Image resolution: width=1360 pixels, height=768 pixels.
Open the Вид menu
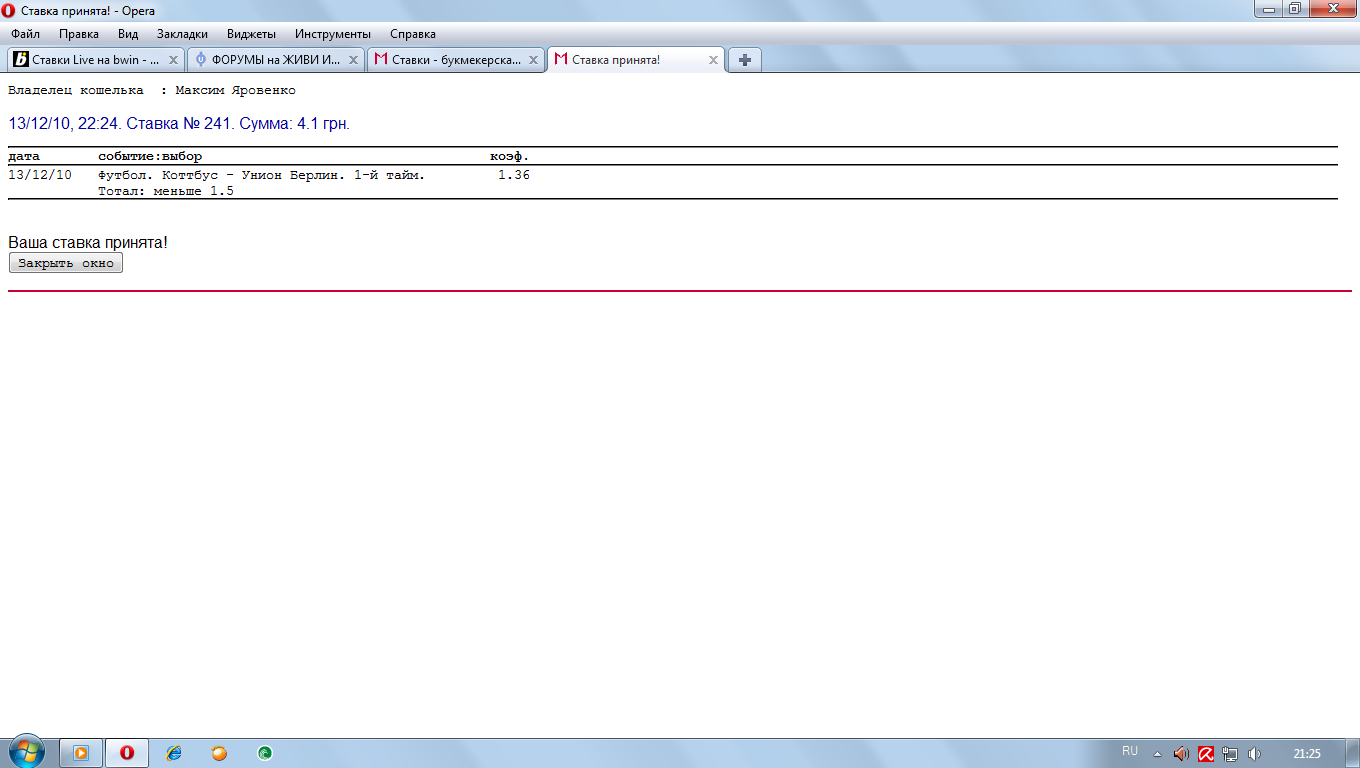128,33
